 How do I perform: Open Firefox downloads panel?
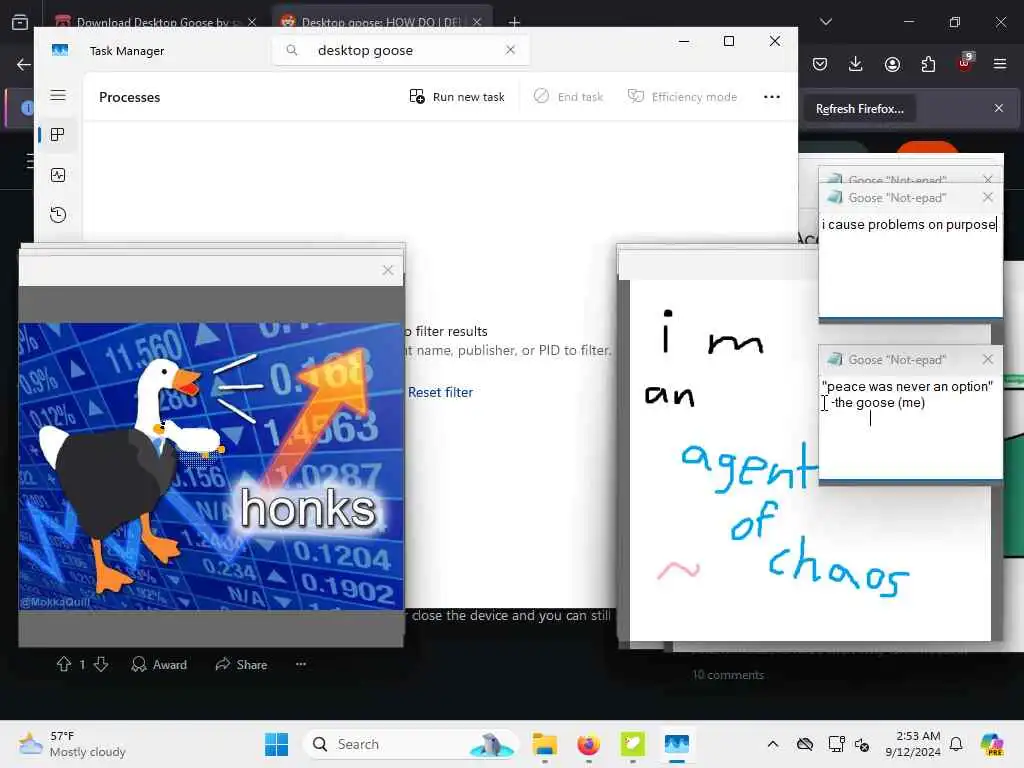(856, 64)
